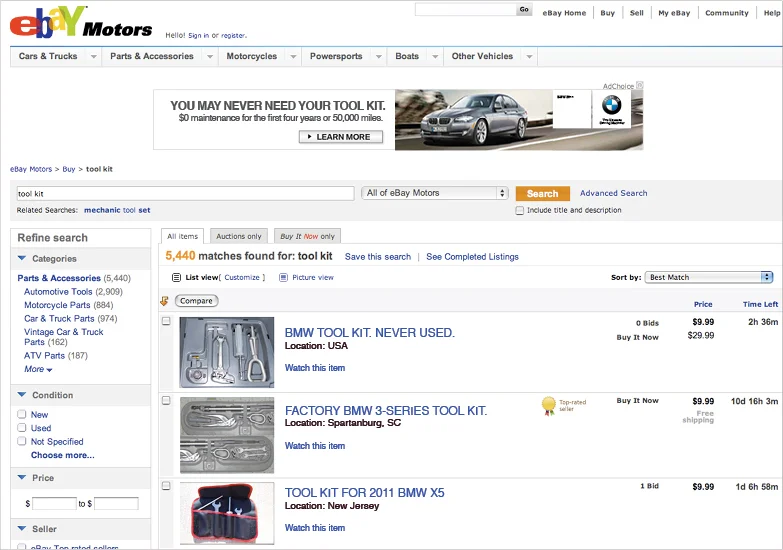Screen dimensions: 783x550
Task: Click Save this search link
Action: click(378, 257)
